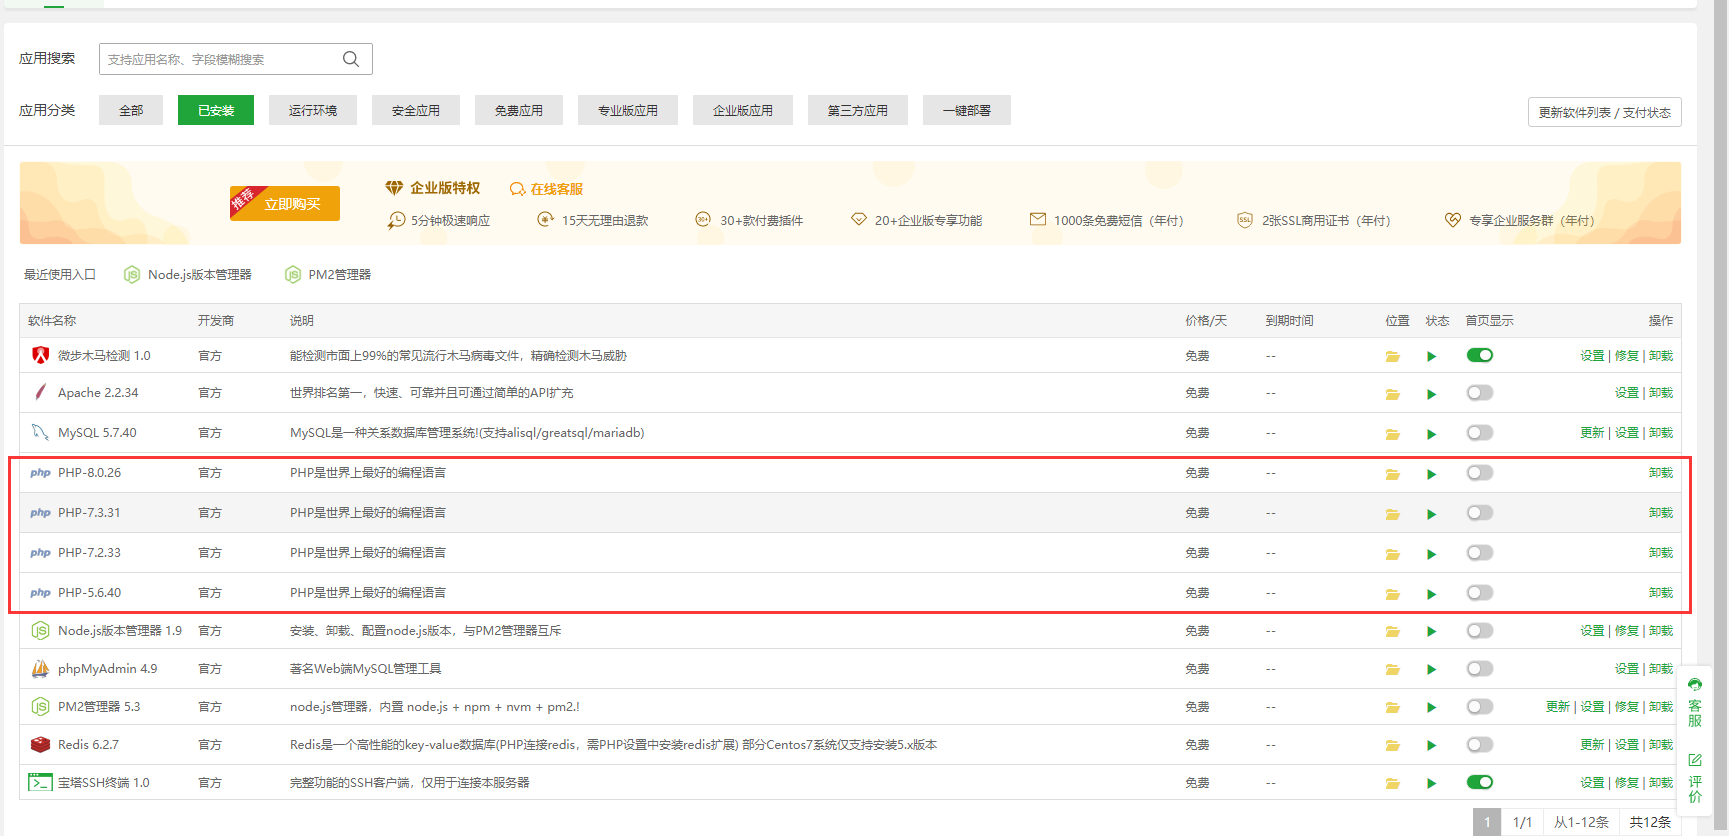The image size is (1729, 836).
Task: Focus the 应用搜索 input field
Action: pos(236,59)
